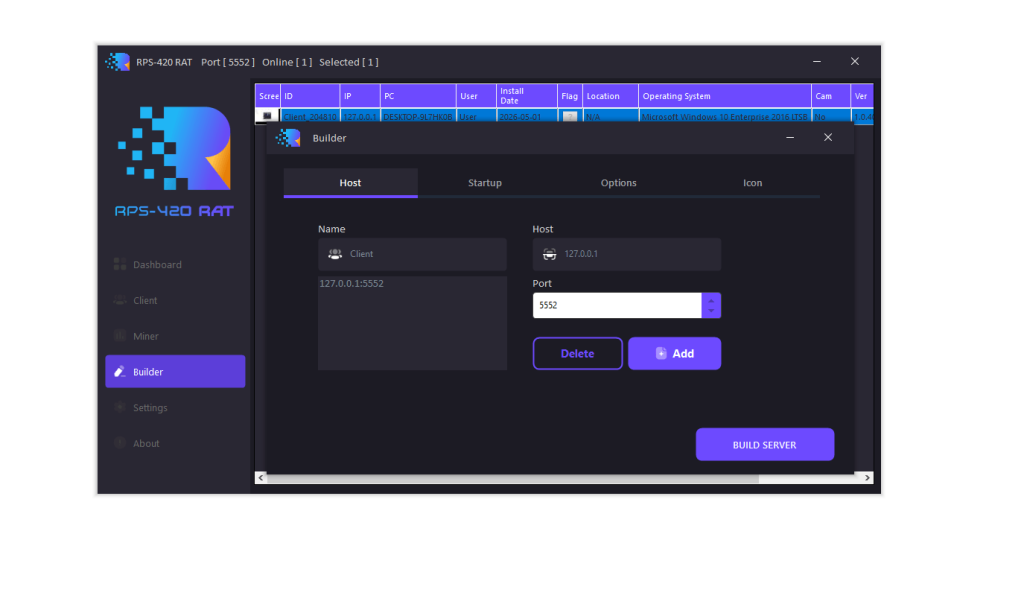Click the Builder dialog title icon
Screen dimensions: 1024x616
point(288,138)
